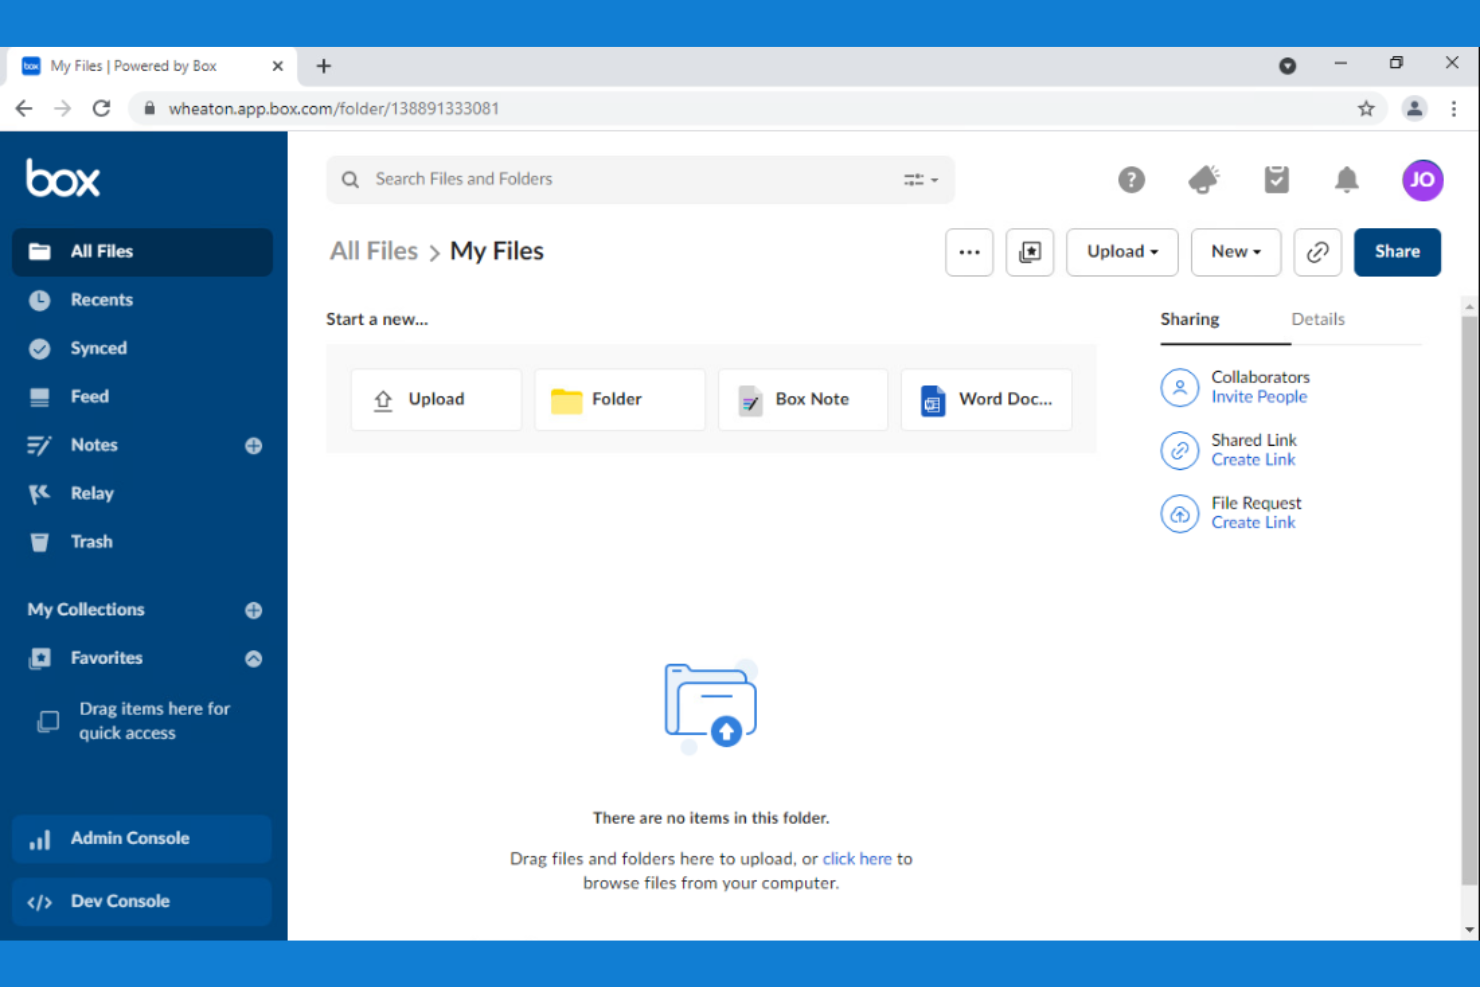Select the Synced items view
The width and height of the screenshot is (1480, 987).
(98, 348)
